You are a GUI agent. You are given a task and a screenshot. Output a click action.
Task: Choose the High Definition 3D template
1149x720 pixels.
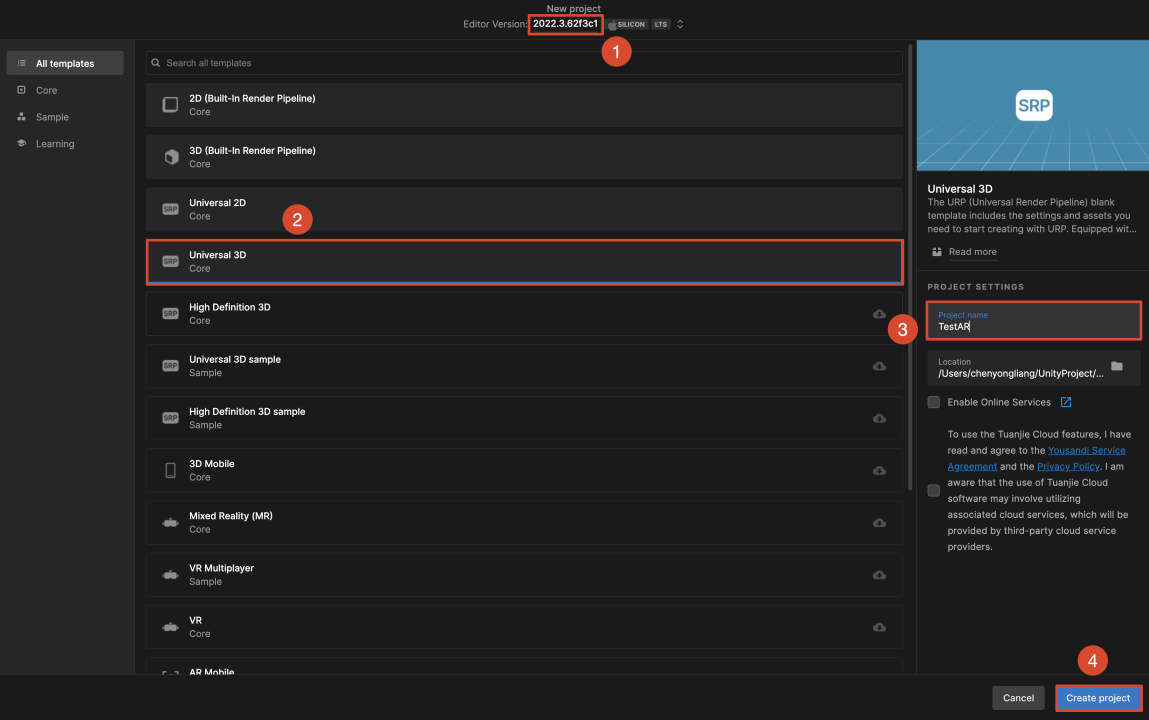pos(524,313)
